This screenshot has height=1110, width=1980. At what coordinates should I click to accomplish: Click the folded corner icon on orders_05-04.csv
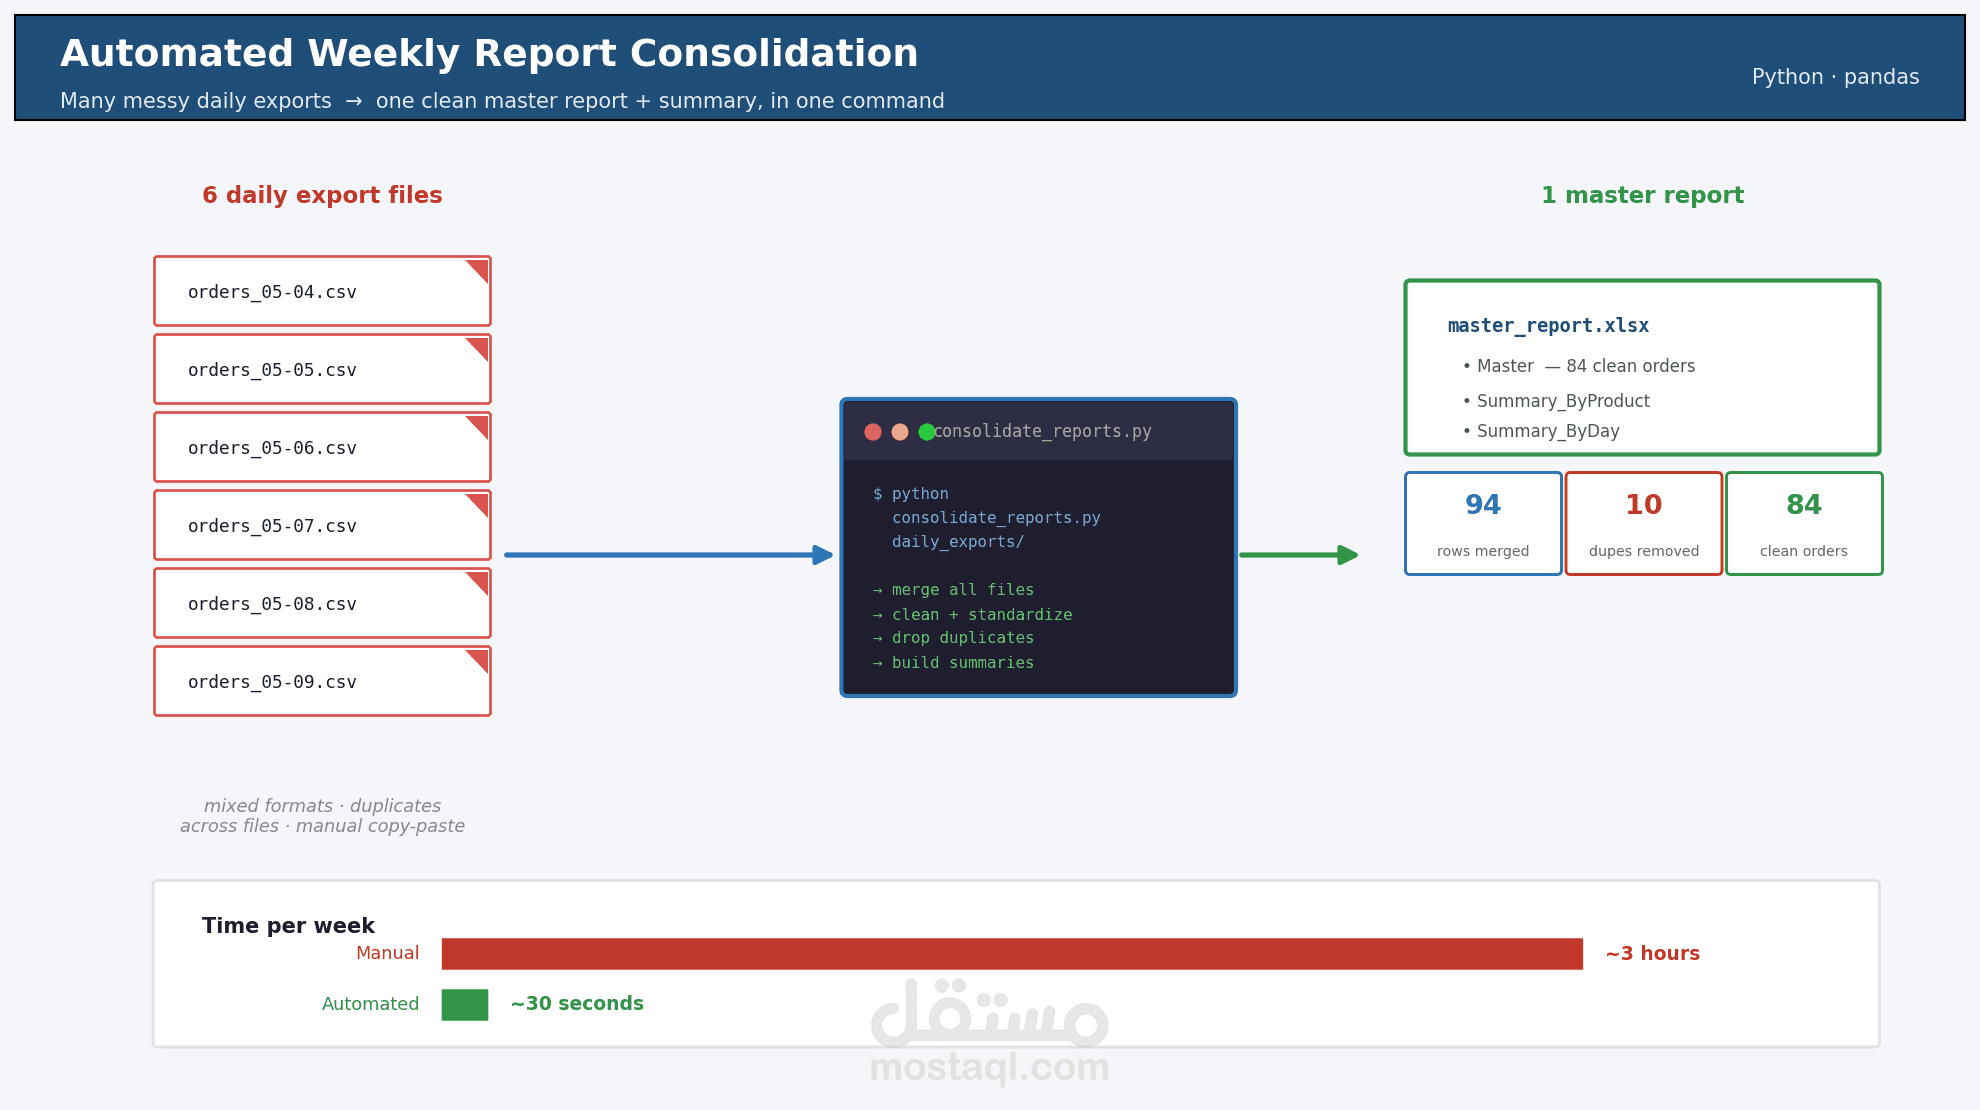[479, 269]
